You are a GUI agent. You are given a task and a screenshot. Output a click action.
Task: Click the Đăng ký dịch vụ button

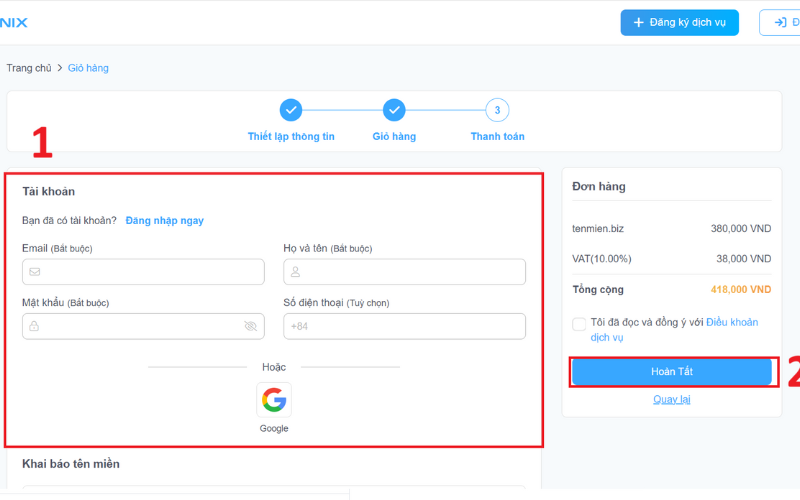tap(679, 22)
